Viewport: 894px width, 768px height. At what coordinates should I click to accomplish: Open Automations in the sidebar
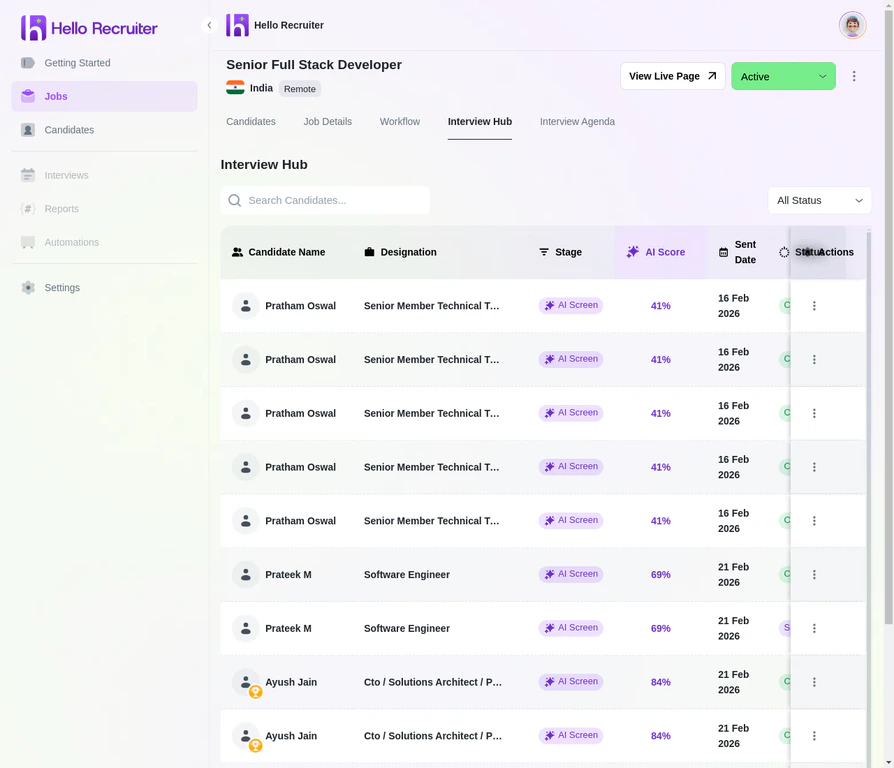point(104,242)
